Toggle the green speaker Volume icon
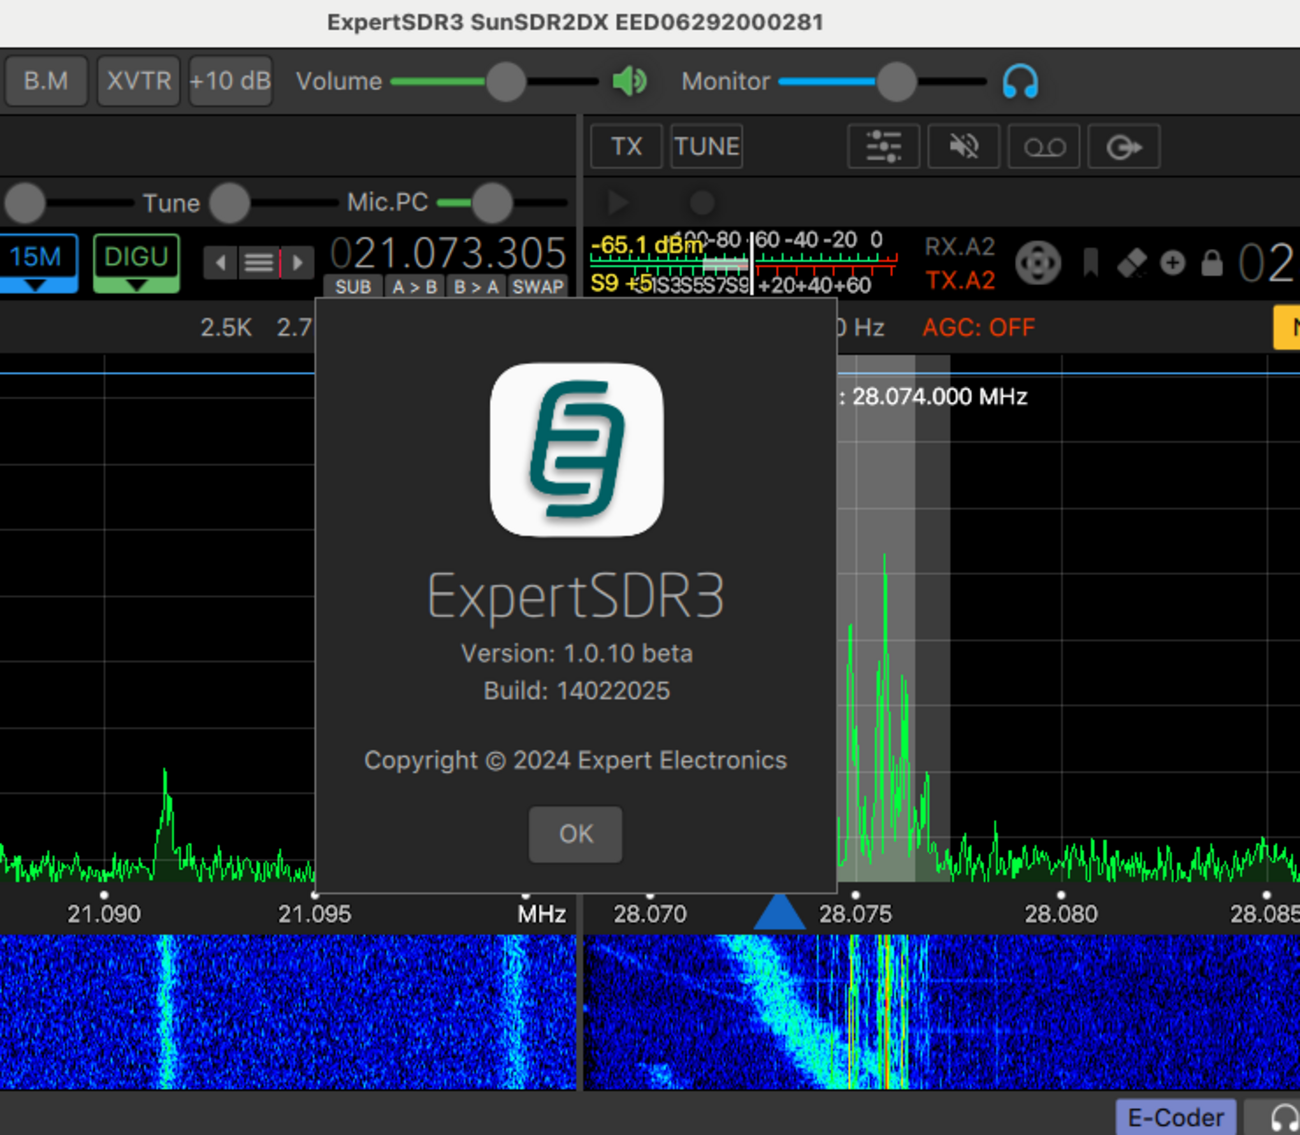The width and height of the screenshot is (1300, 1135). 628,81
